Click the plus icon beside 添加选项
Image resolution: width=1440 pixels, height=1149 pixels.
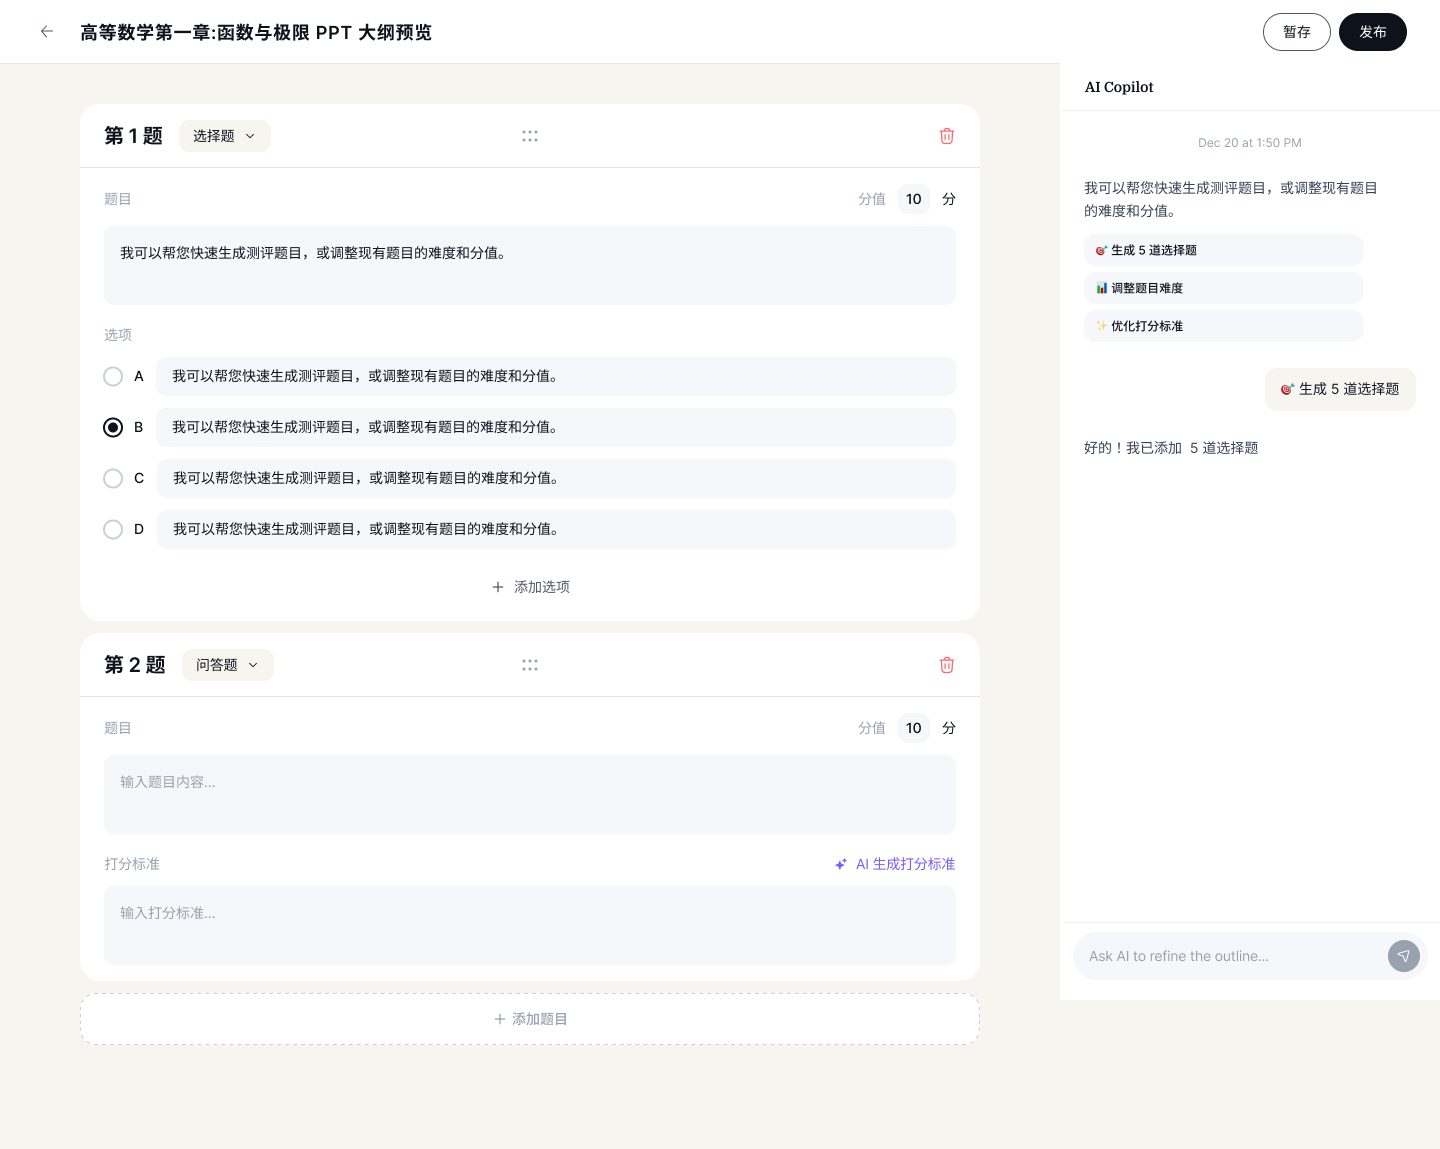[499, 587]
